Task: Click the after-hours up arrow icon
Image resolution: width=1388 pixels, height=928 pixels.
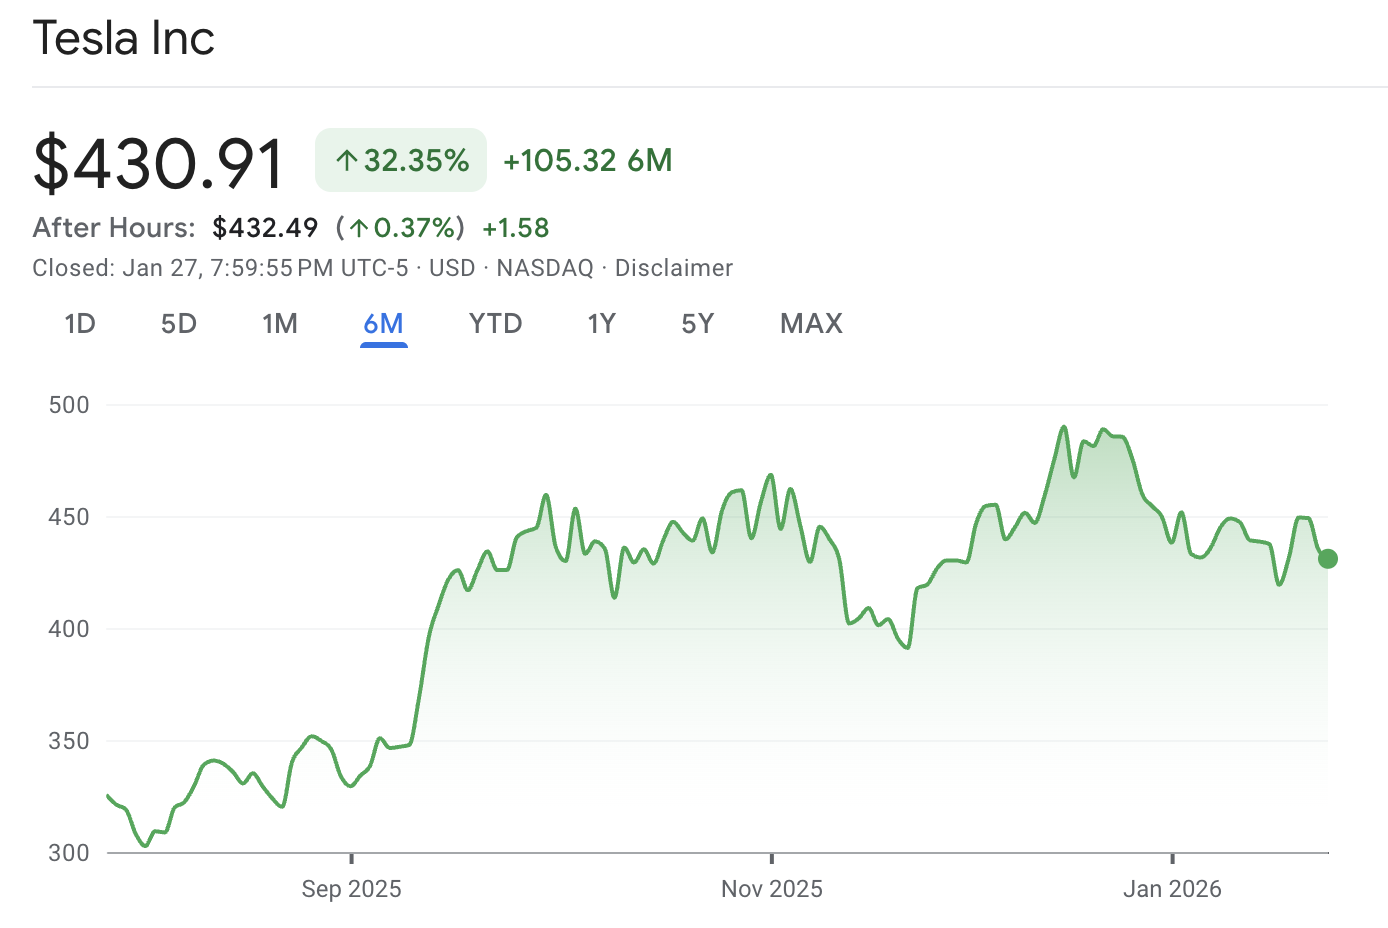Action: tap(360, 227)
